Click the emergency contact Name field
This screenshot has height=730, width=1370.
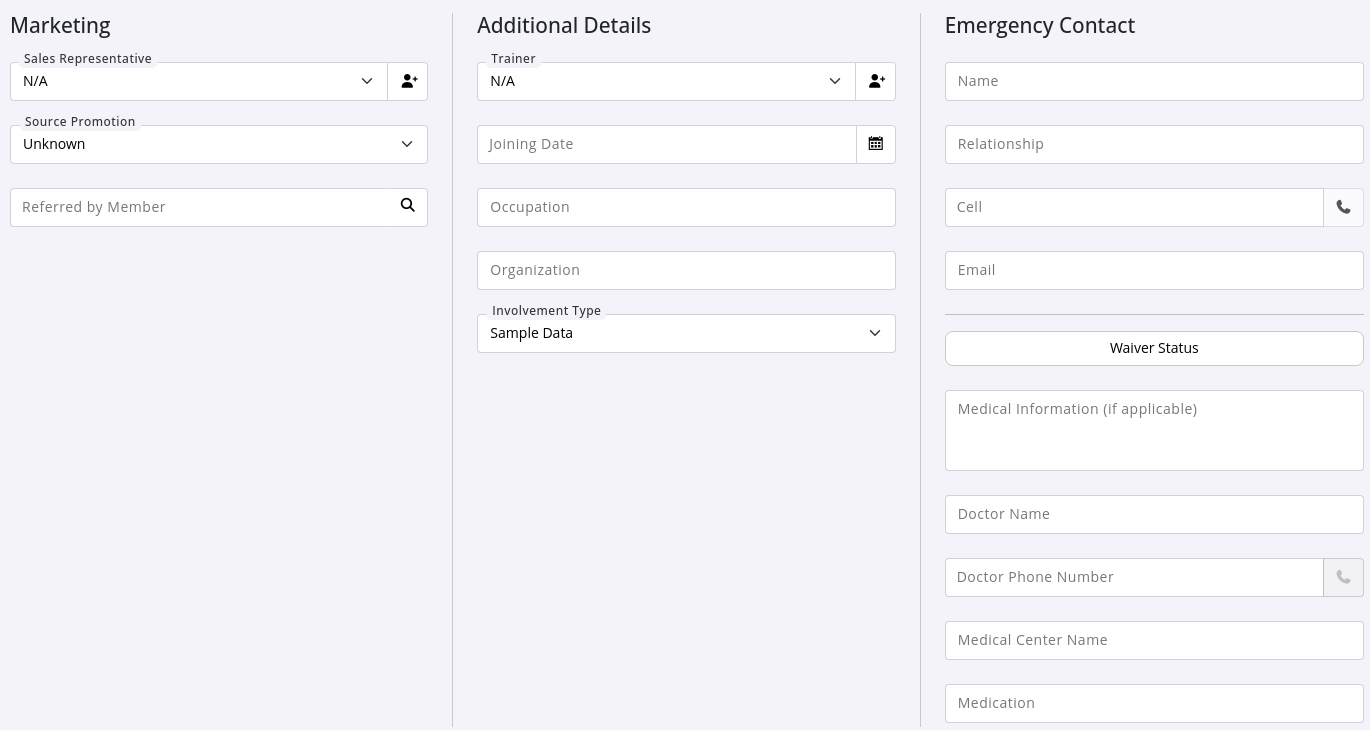click(x=1154, y=81)
